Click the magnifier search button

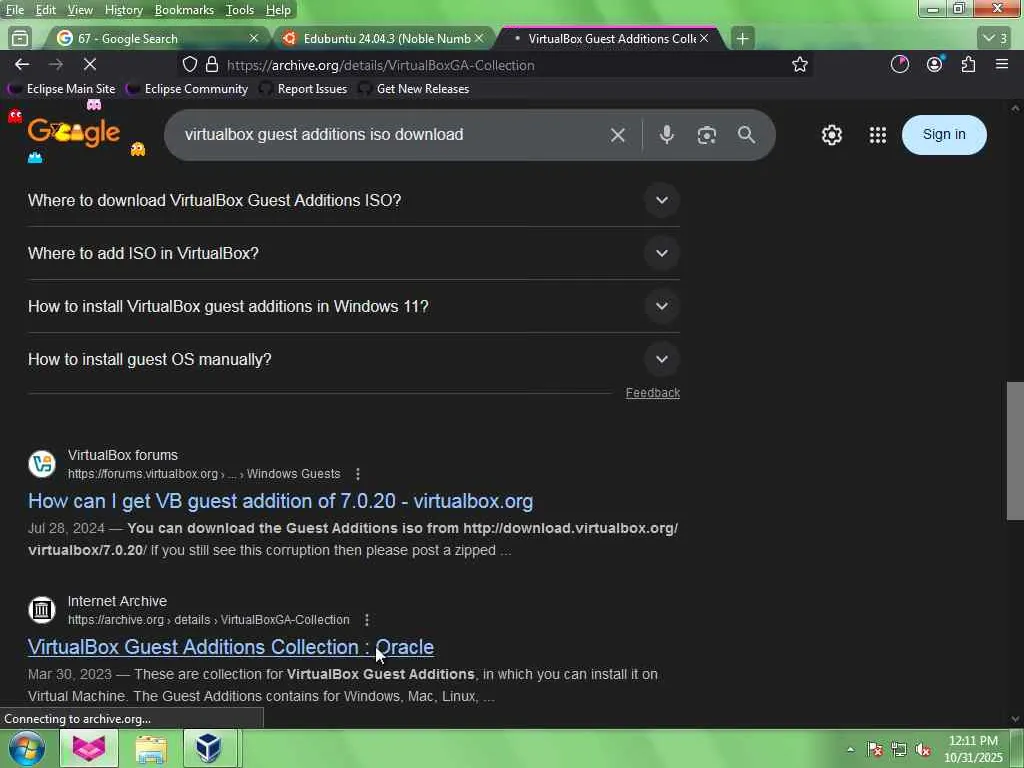[x=746, y=135]
